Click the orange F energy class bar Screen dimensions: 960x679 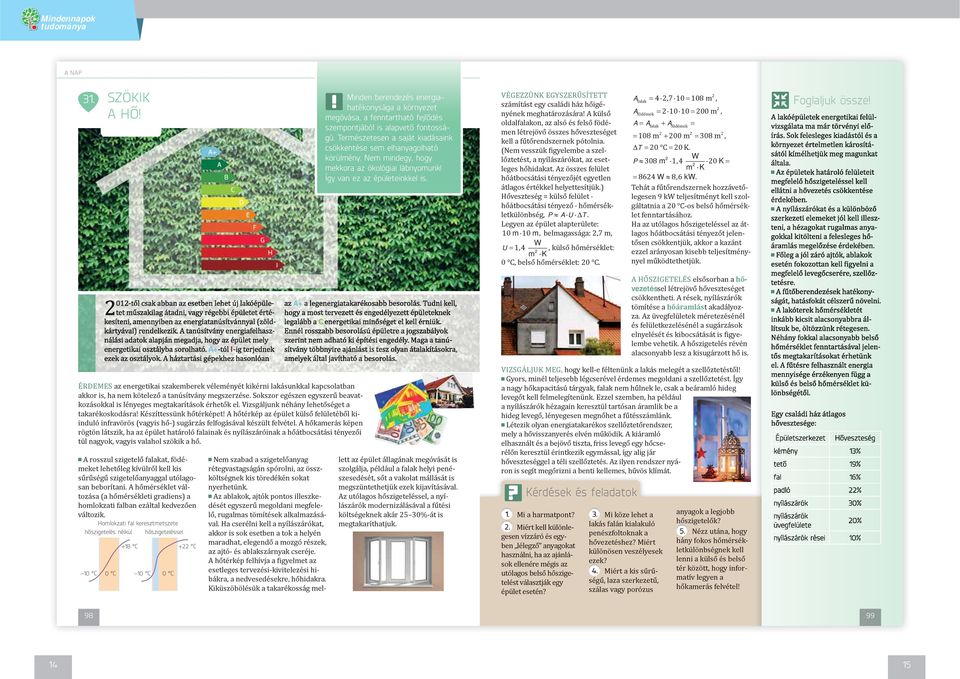point(233,227)
